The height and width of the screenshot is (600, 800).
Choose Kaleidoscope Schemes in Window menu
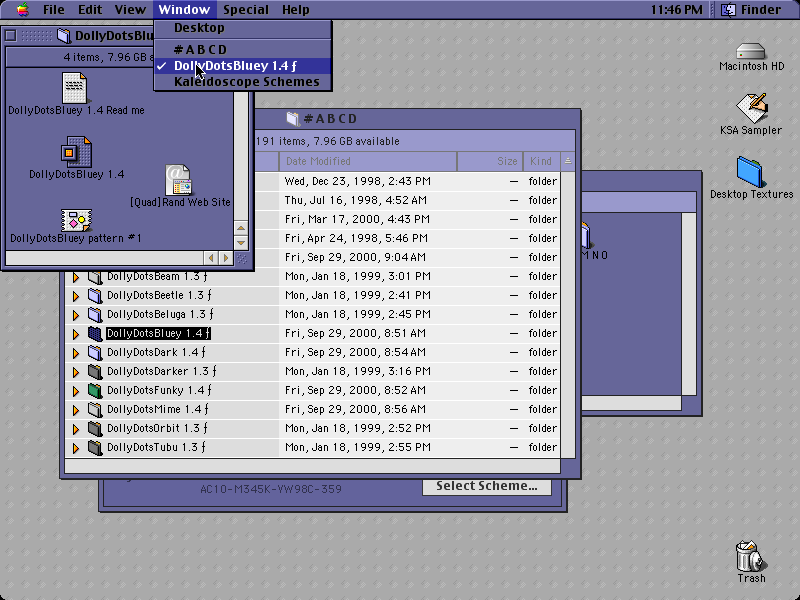(243, 82)
